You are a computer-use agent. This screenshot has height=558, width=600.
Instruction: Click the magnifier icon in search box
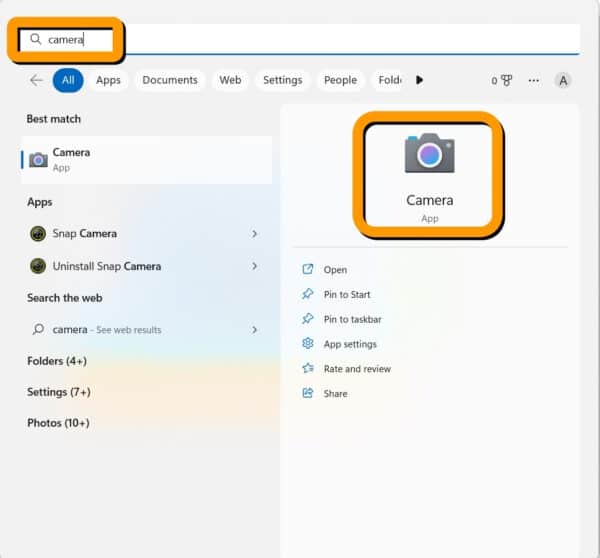pyautogui.click(x=36, y=39)
